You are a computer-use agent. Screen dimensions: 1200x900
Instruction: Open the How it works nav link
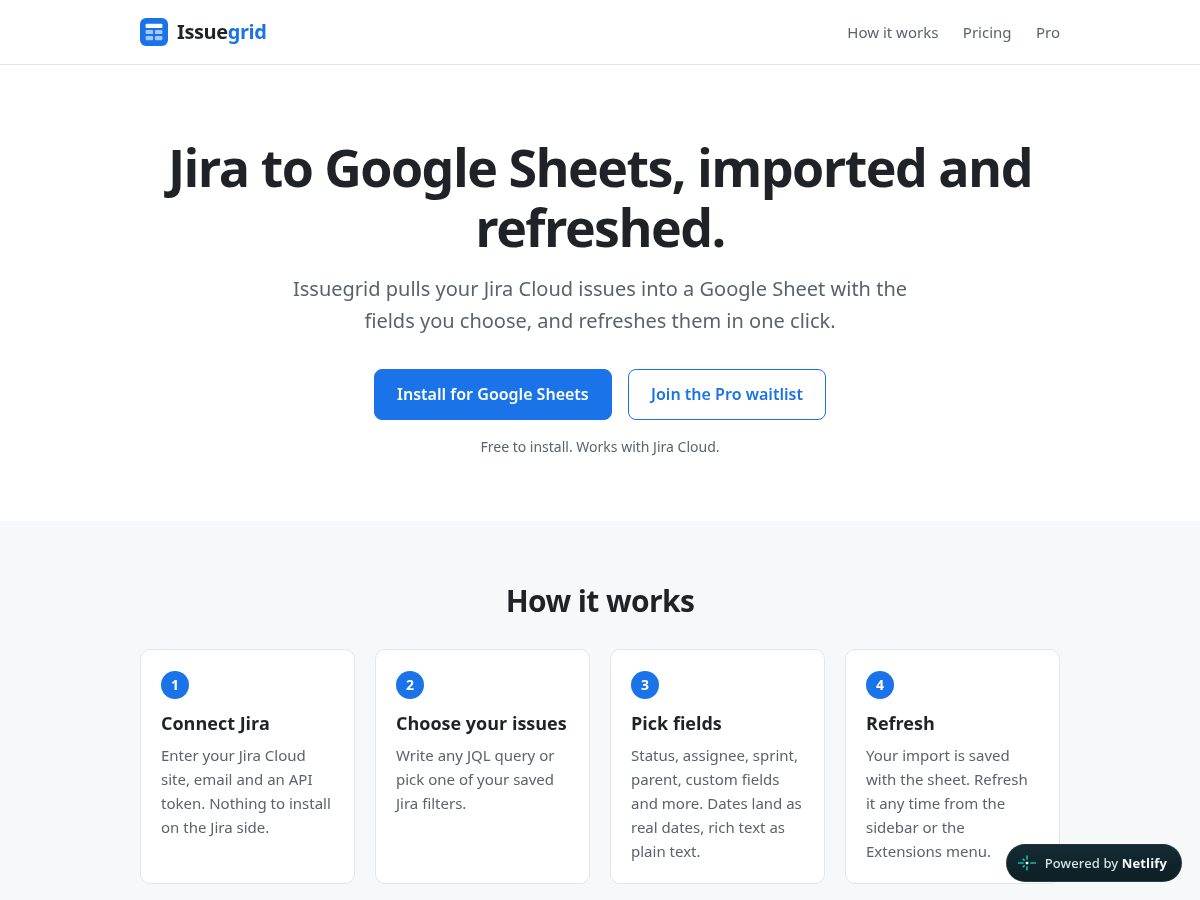click(x=892, y=33)
